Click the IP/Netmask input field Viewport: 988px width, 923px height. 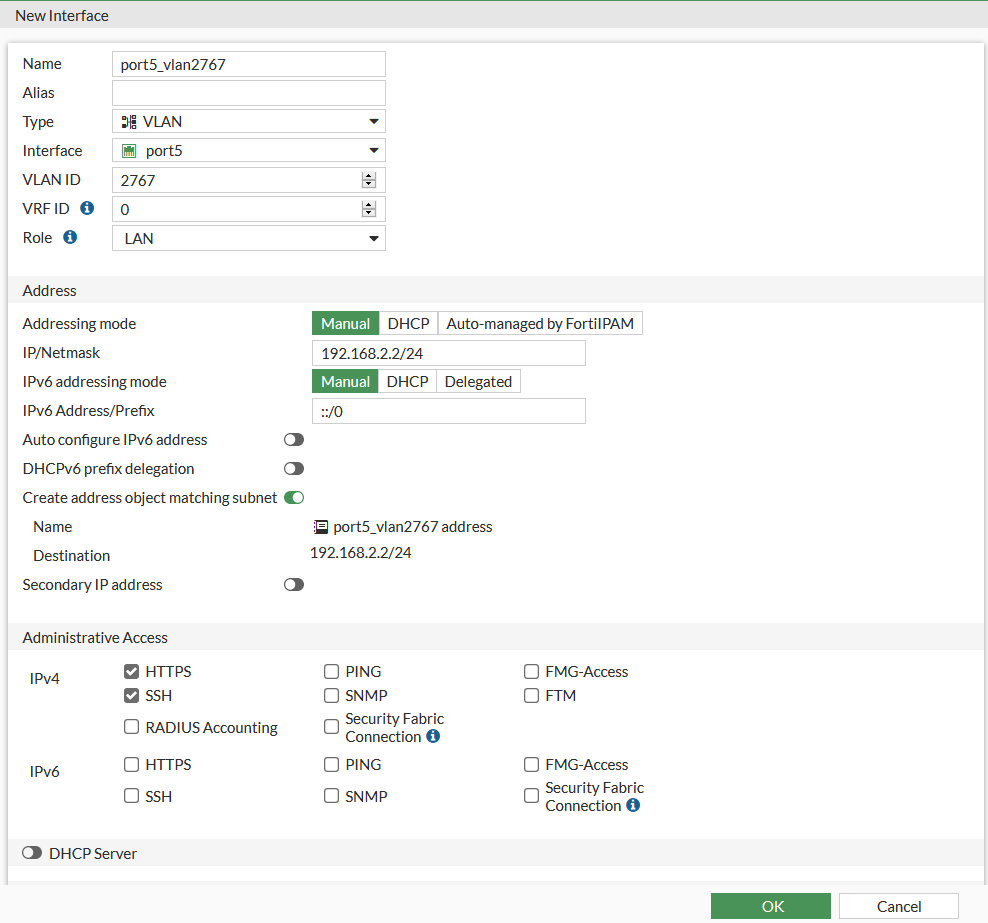click(448, 352)
